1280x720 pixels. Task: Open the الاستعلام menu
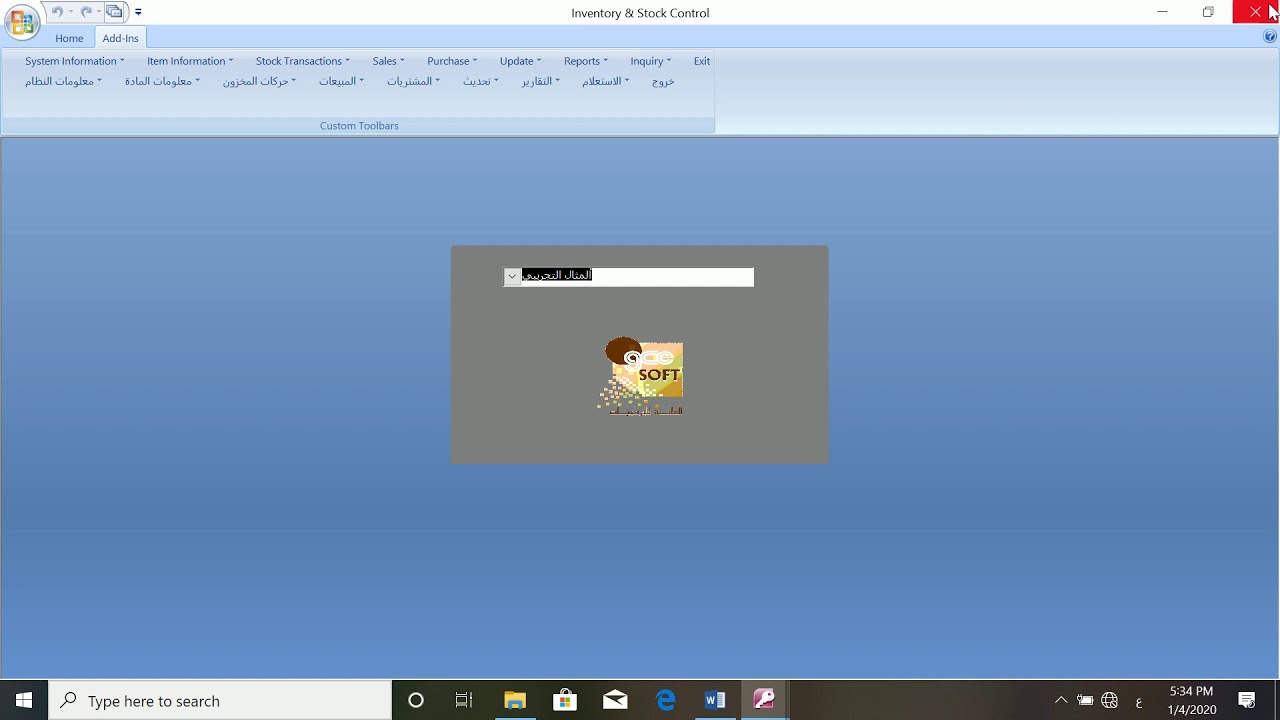coord(606,81)
